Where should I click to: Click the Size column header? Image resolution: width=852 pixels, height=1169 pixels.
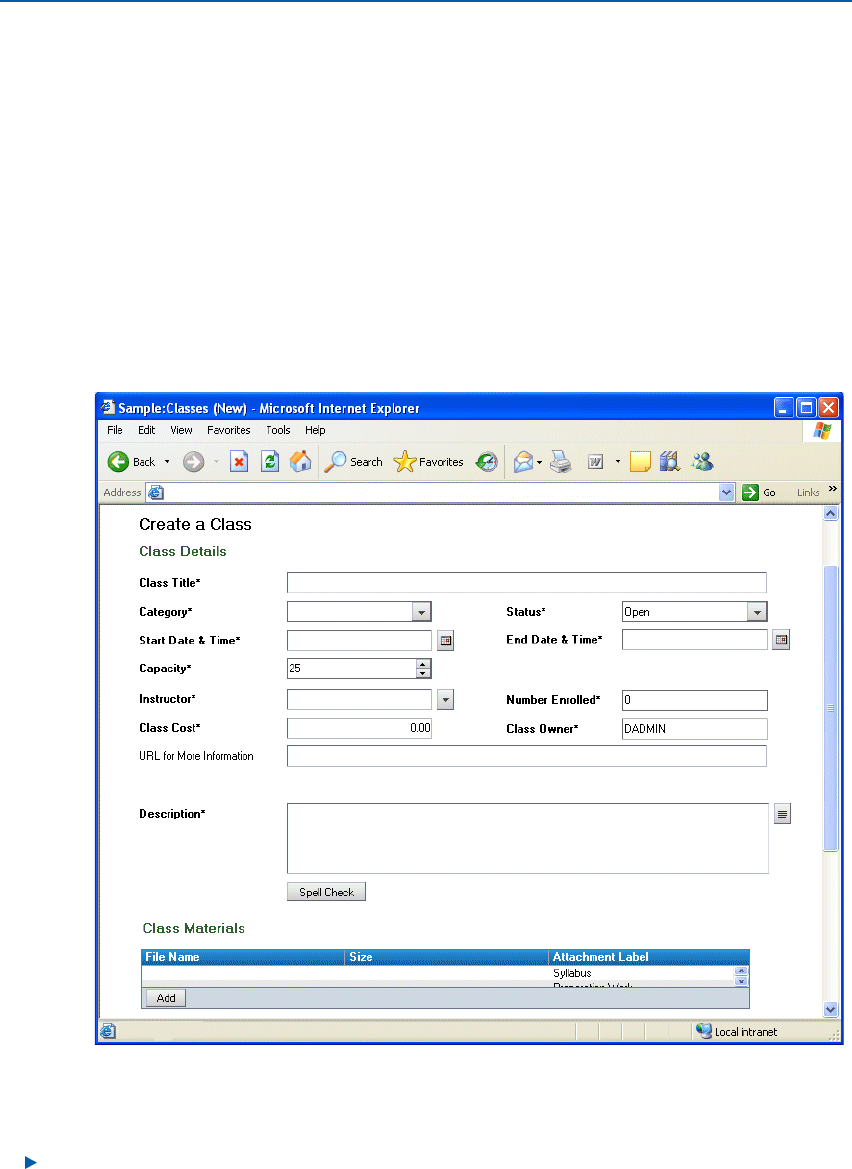(x=446, y=957)
